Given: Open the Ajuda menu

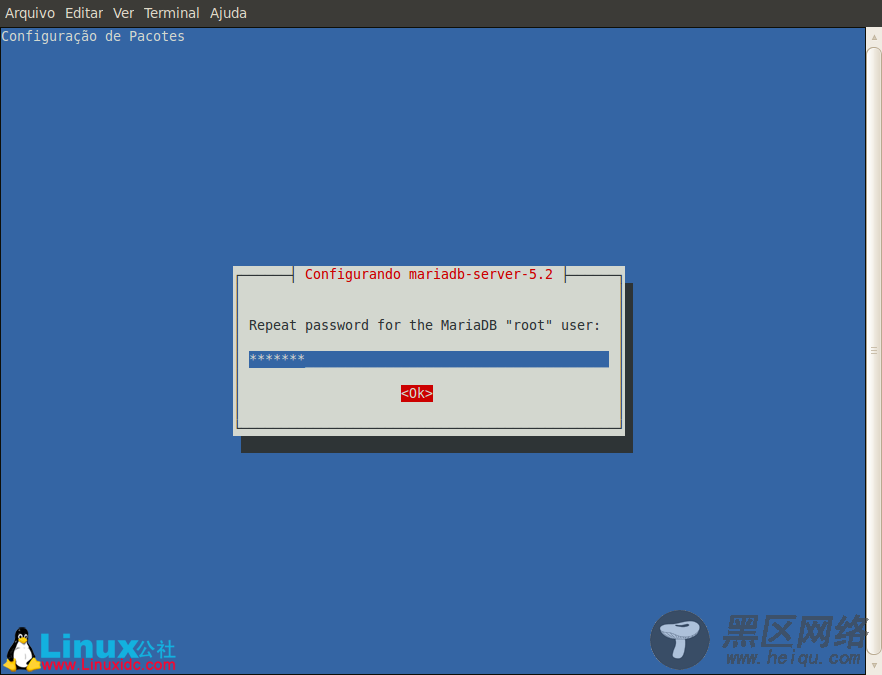Looking at the screenshot, I should 228,13.
